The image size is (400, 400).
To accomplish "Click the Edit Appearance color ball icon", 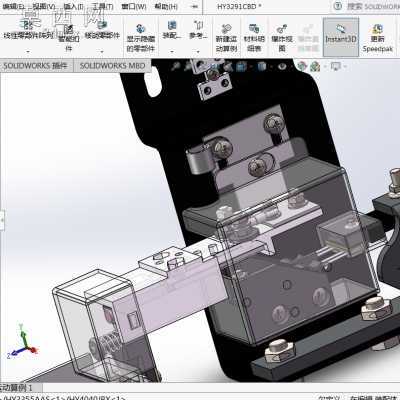I will pos(302,66).
